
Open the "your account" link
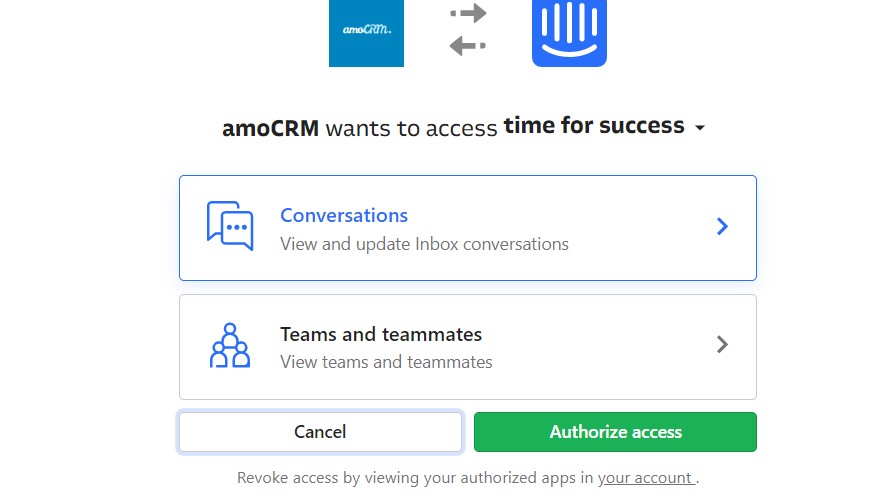646,478
